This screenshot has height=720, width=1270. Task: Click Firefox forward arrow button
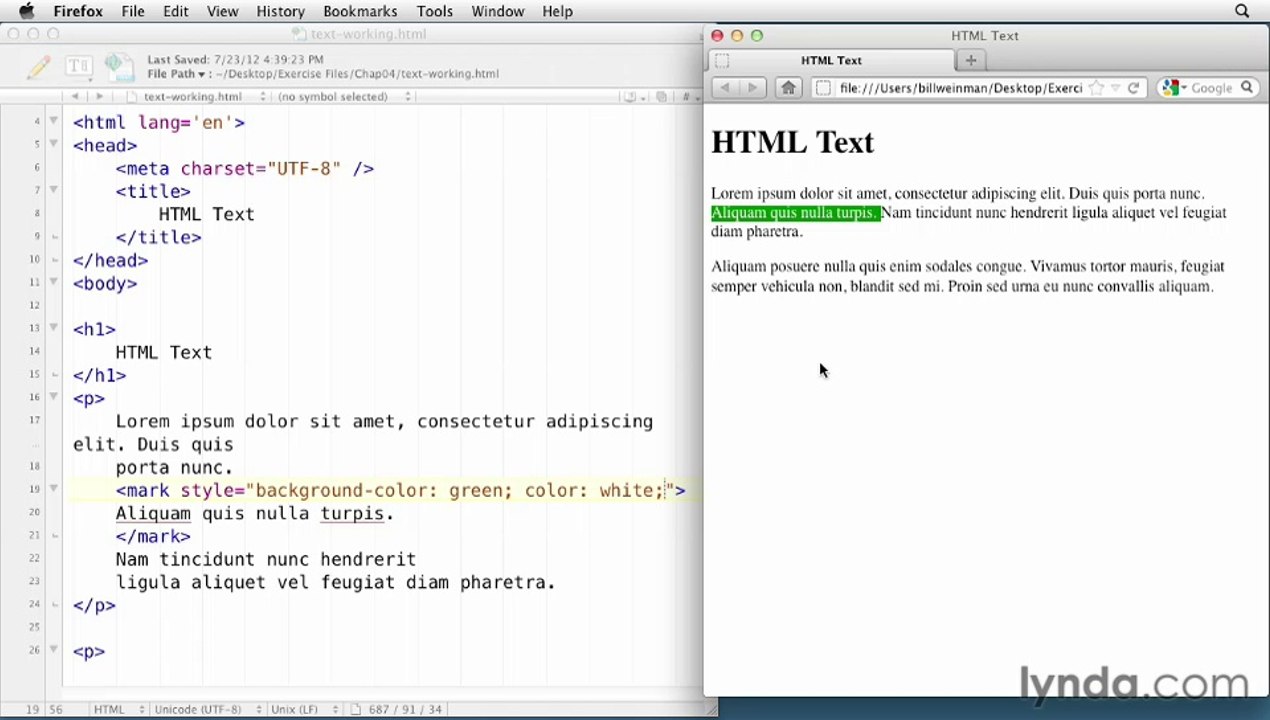click(x=752, y=88)
